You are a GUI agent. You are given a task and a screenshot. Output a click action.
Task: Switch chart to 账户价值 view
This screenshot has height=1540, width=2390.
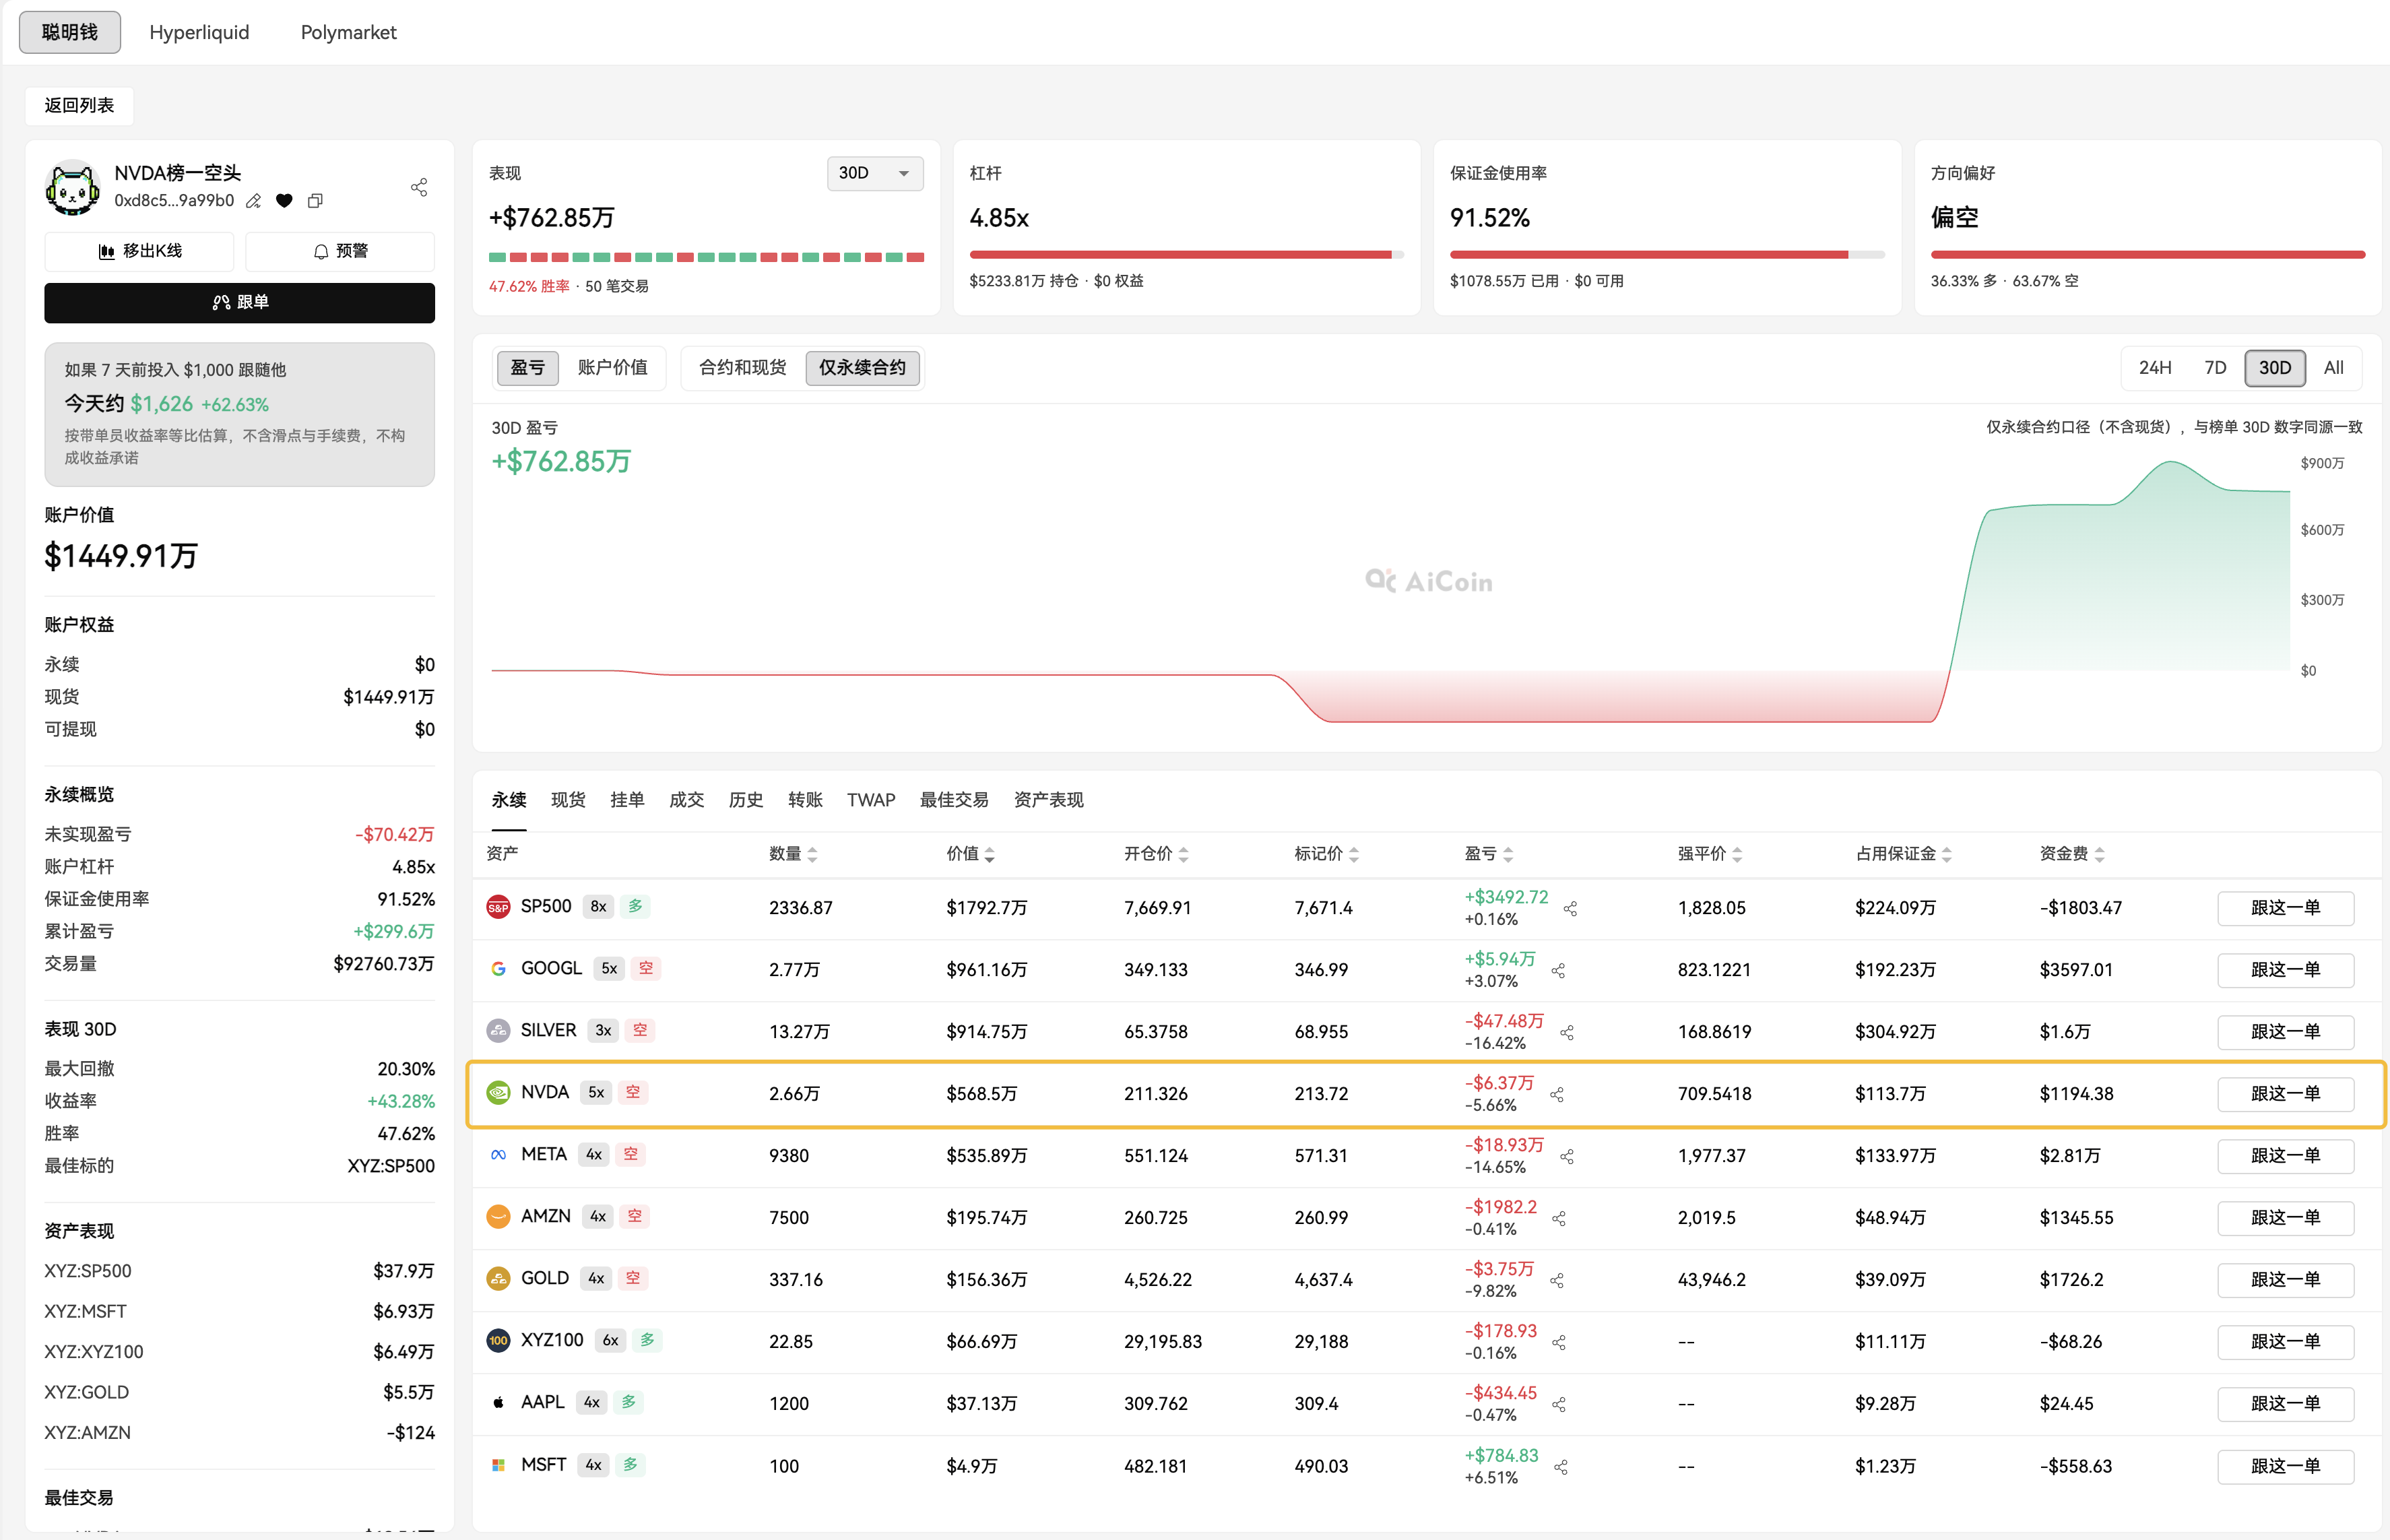[612, 368]
